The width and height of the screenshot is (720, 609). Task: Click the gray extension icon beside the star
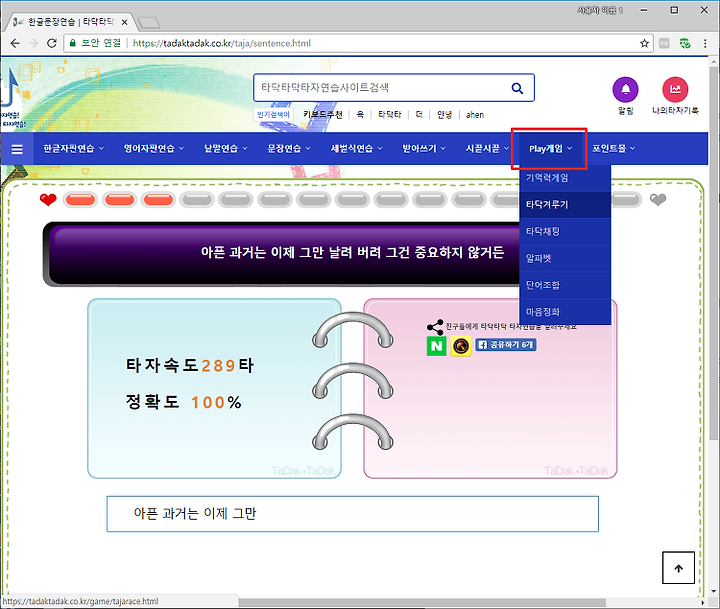(664, 43)
